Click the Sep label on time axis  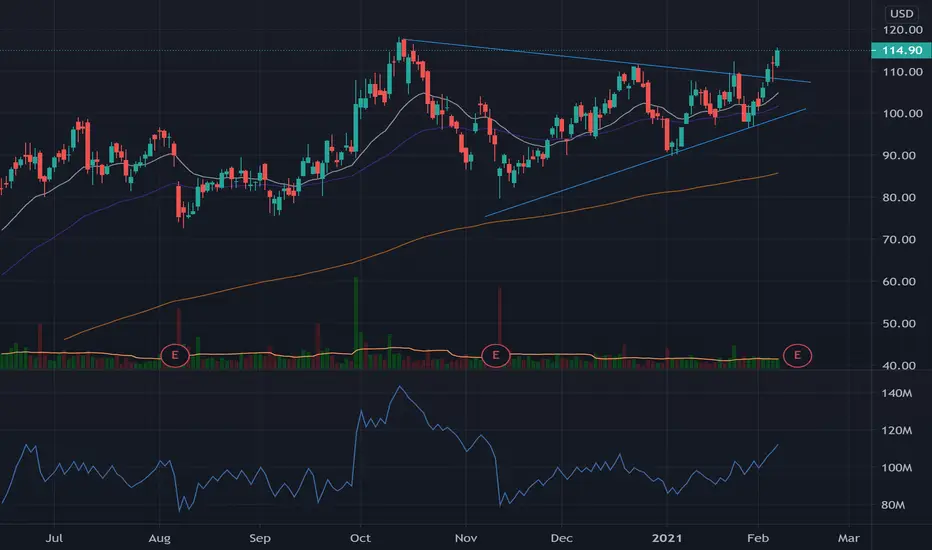[x=260, y=538]
